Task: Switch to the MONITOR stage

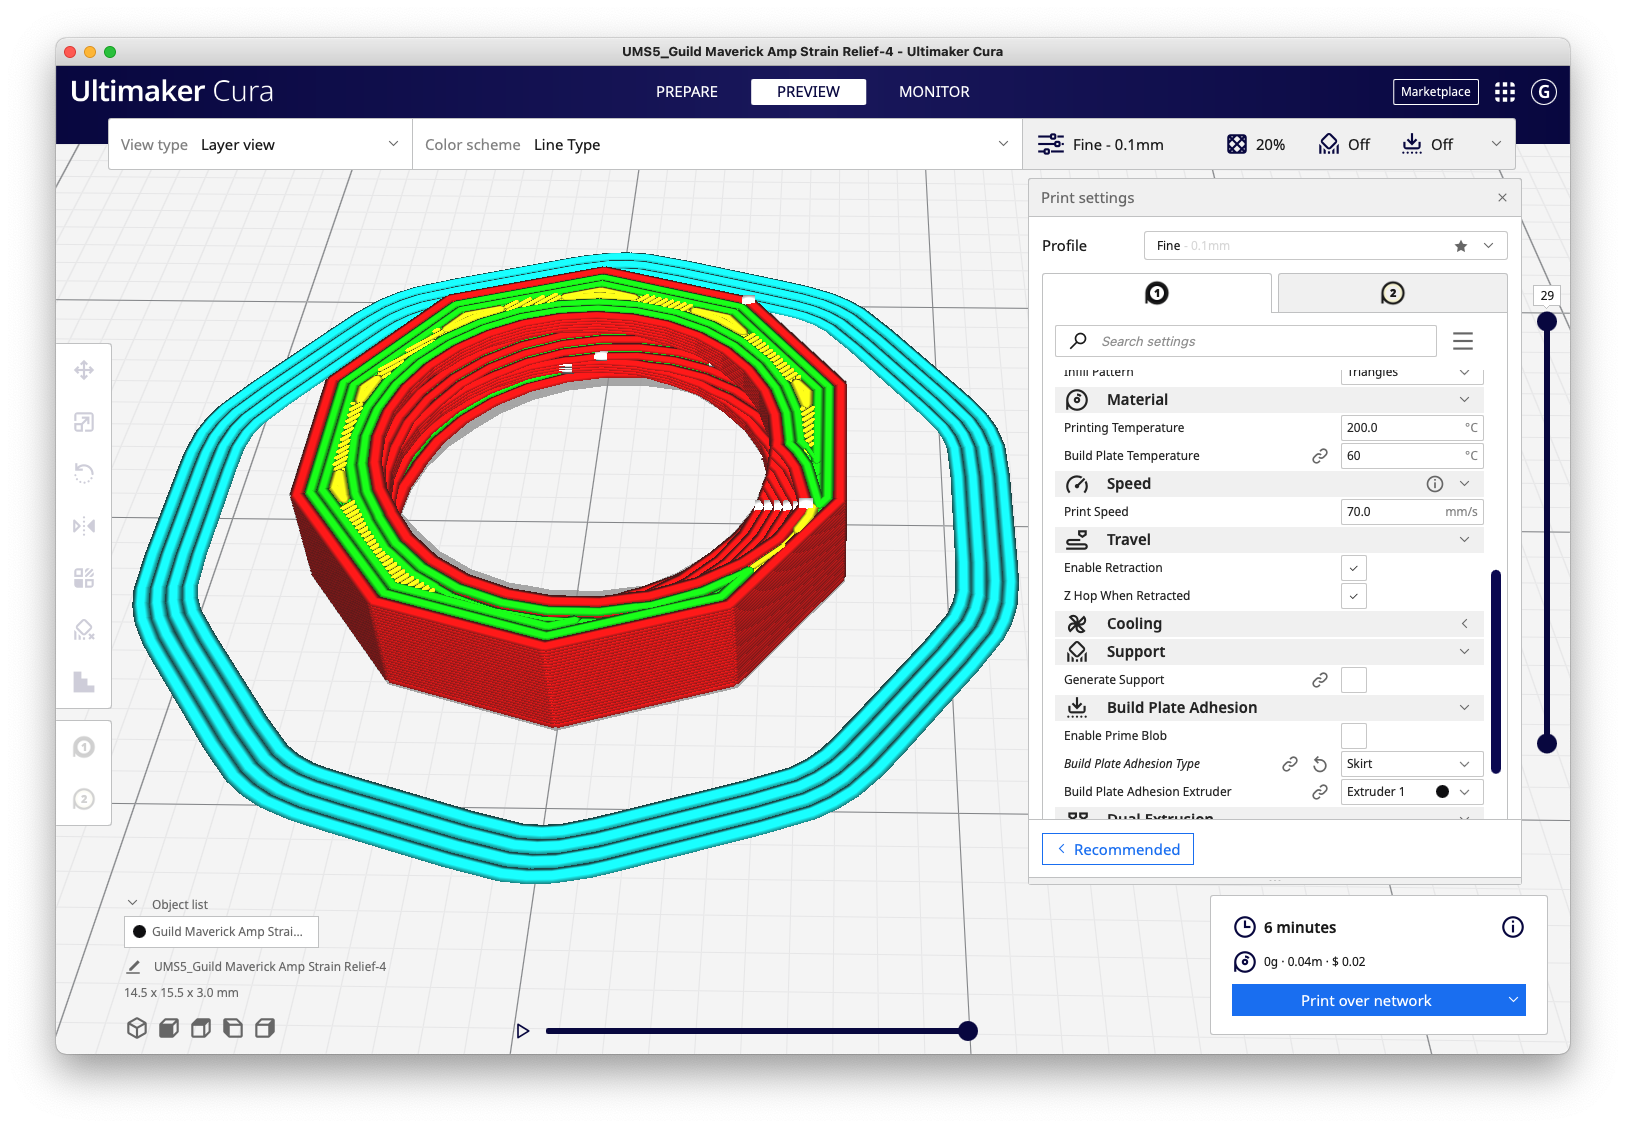Action: click(x=934, y=92)
